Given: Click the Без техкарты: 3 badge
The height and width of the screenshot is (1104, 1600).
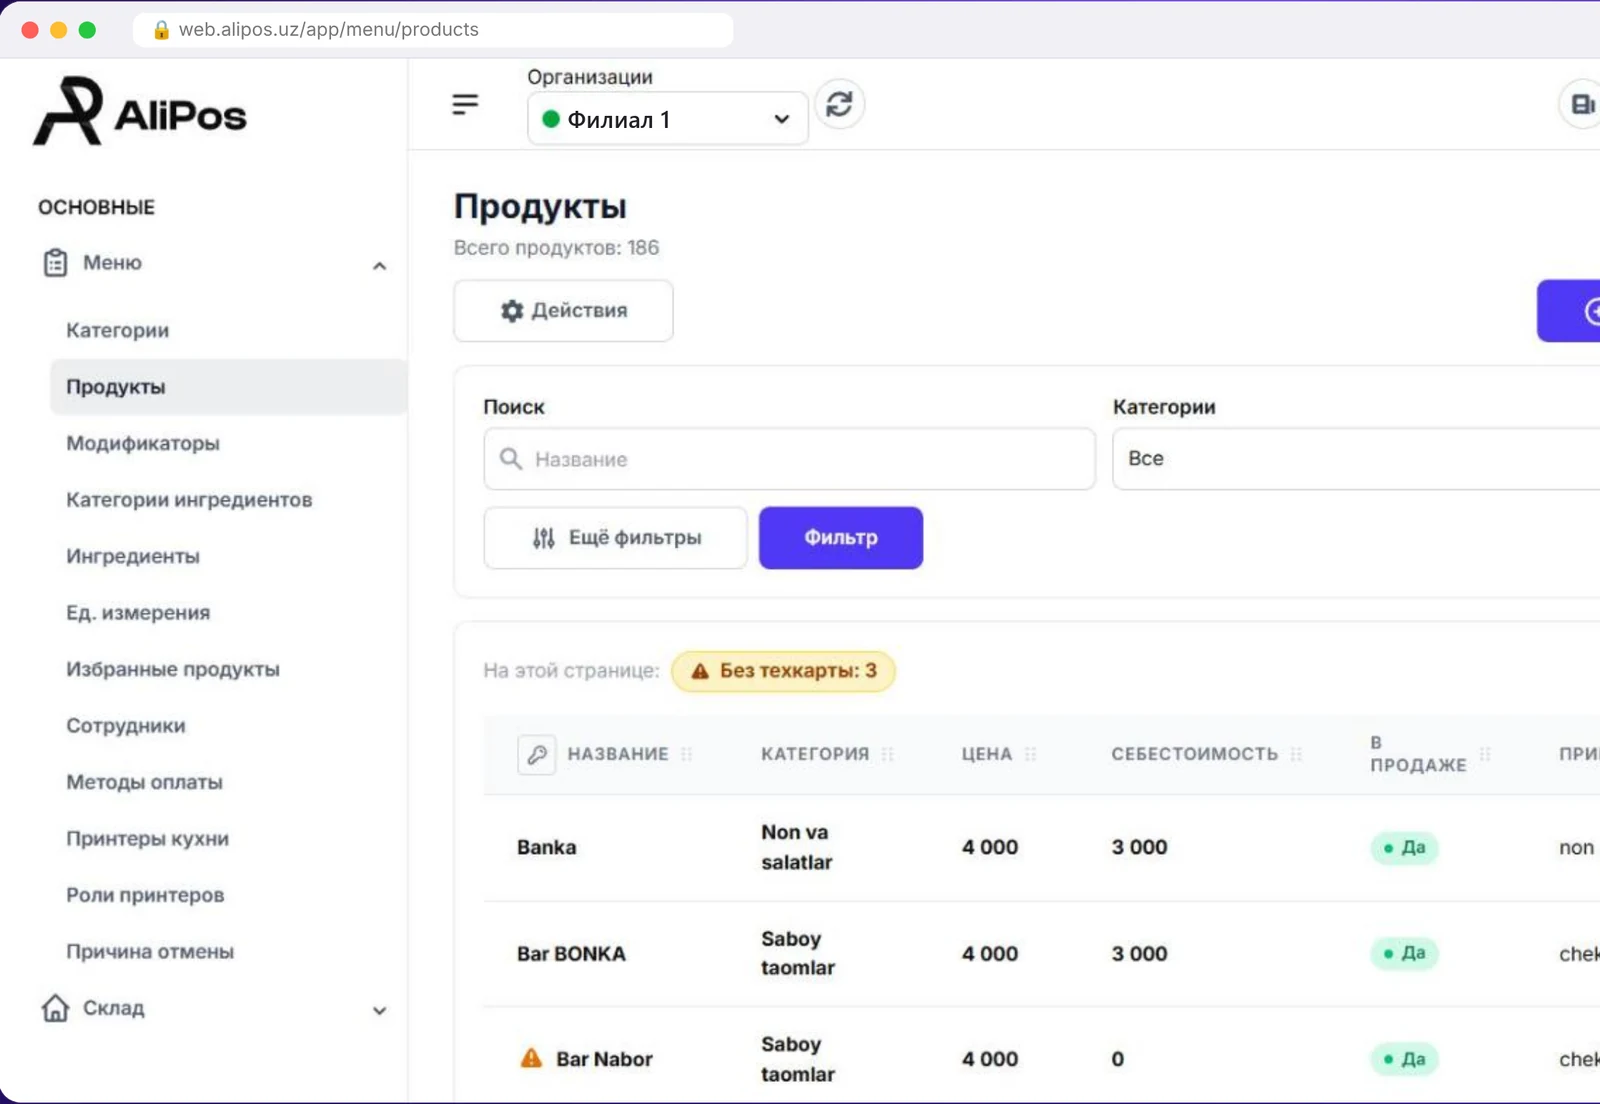Looking at the screenshot, I should point(783,671).
